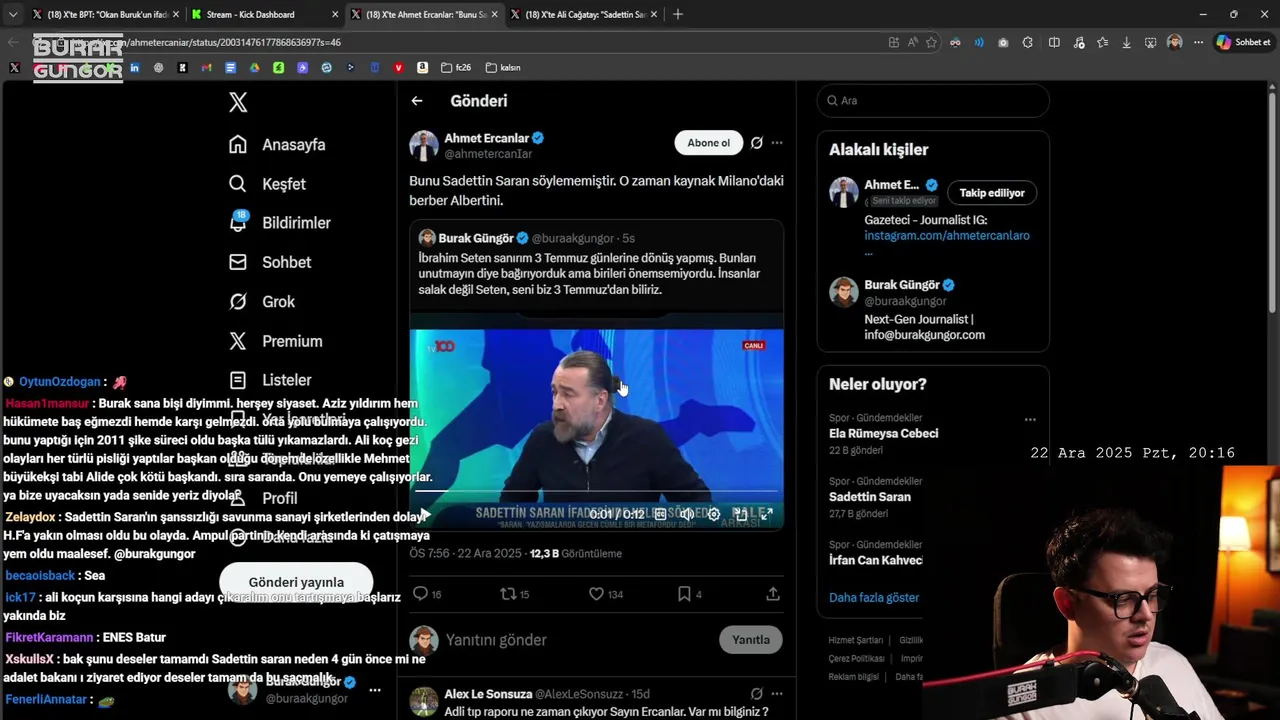This screenshot has height=720, width=1280.
Task: Toggle split screen view icon
Action: [x=1054, y=42]
